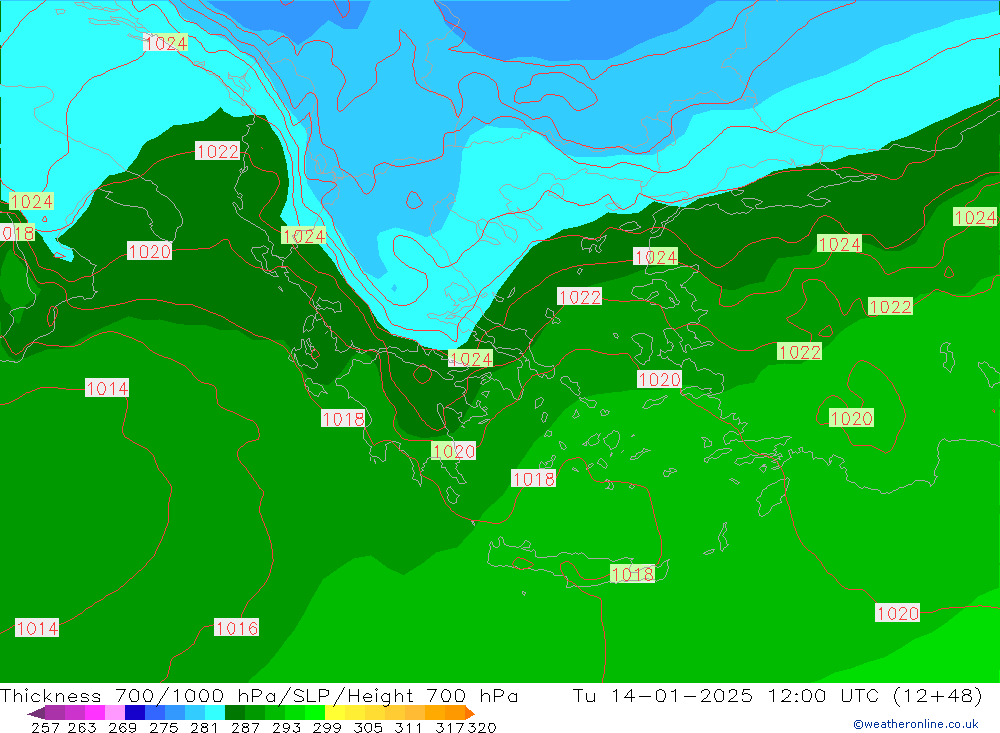Screen dimensions: 1000x733
Task: Click the orange right arrow of color scale
Action: pos(469,713)
